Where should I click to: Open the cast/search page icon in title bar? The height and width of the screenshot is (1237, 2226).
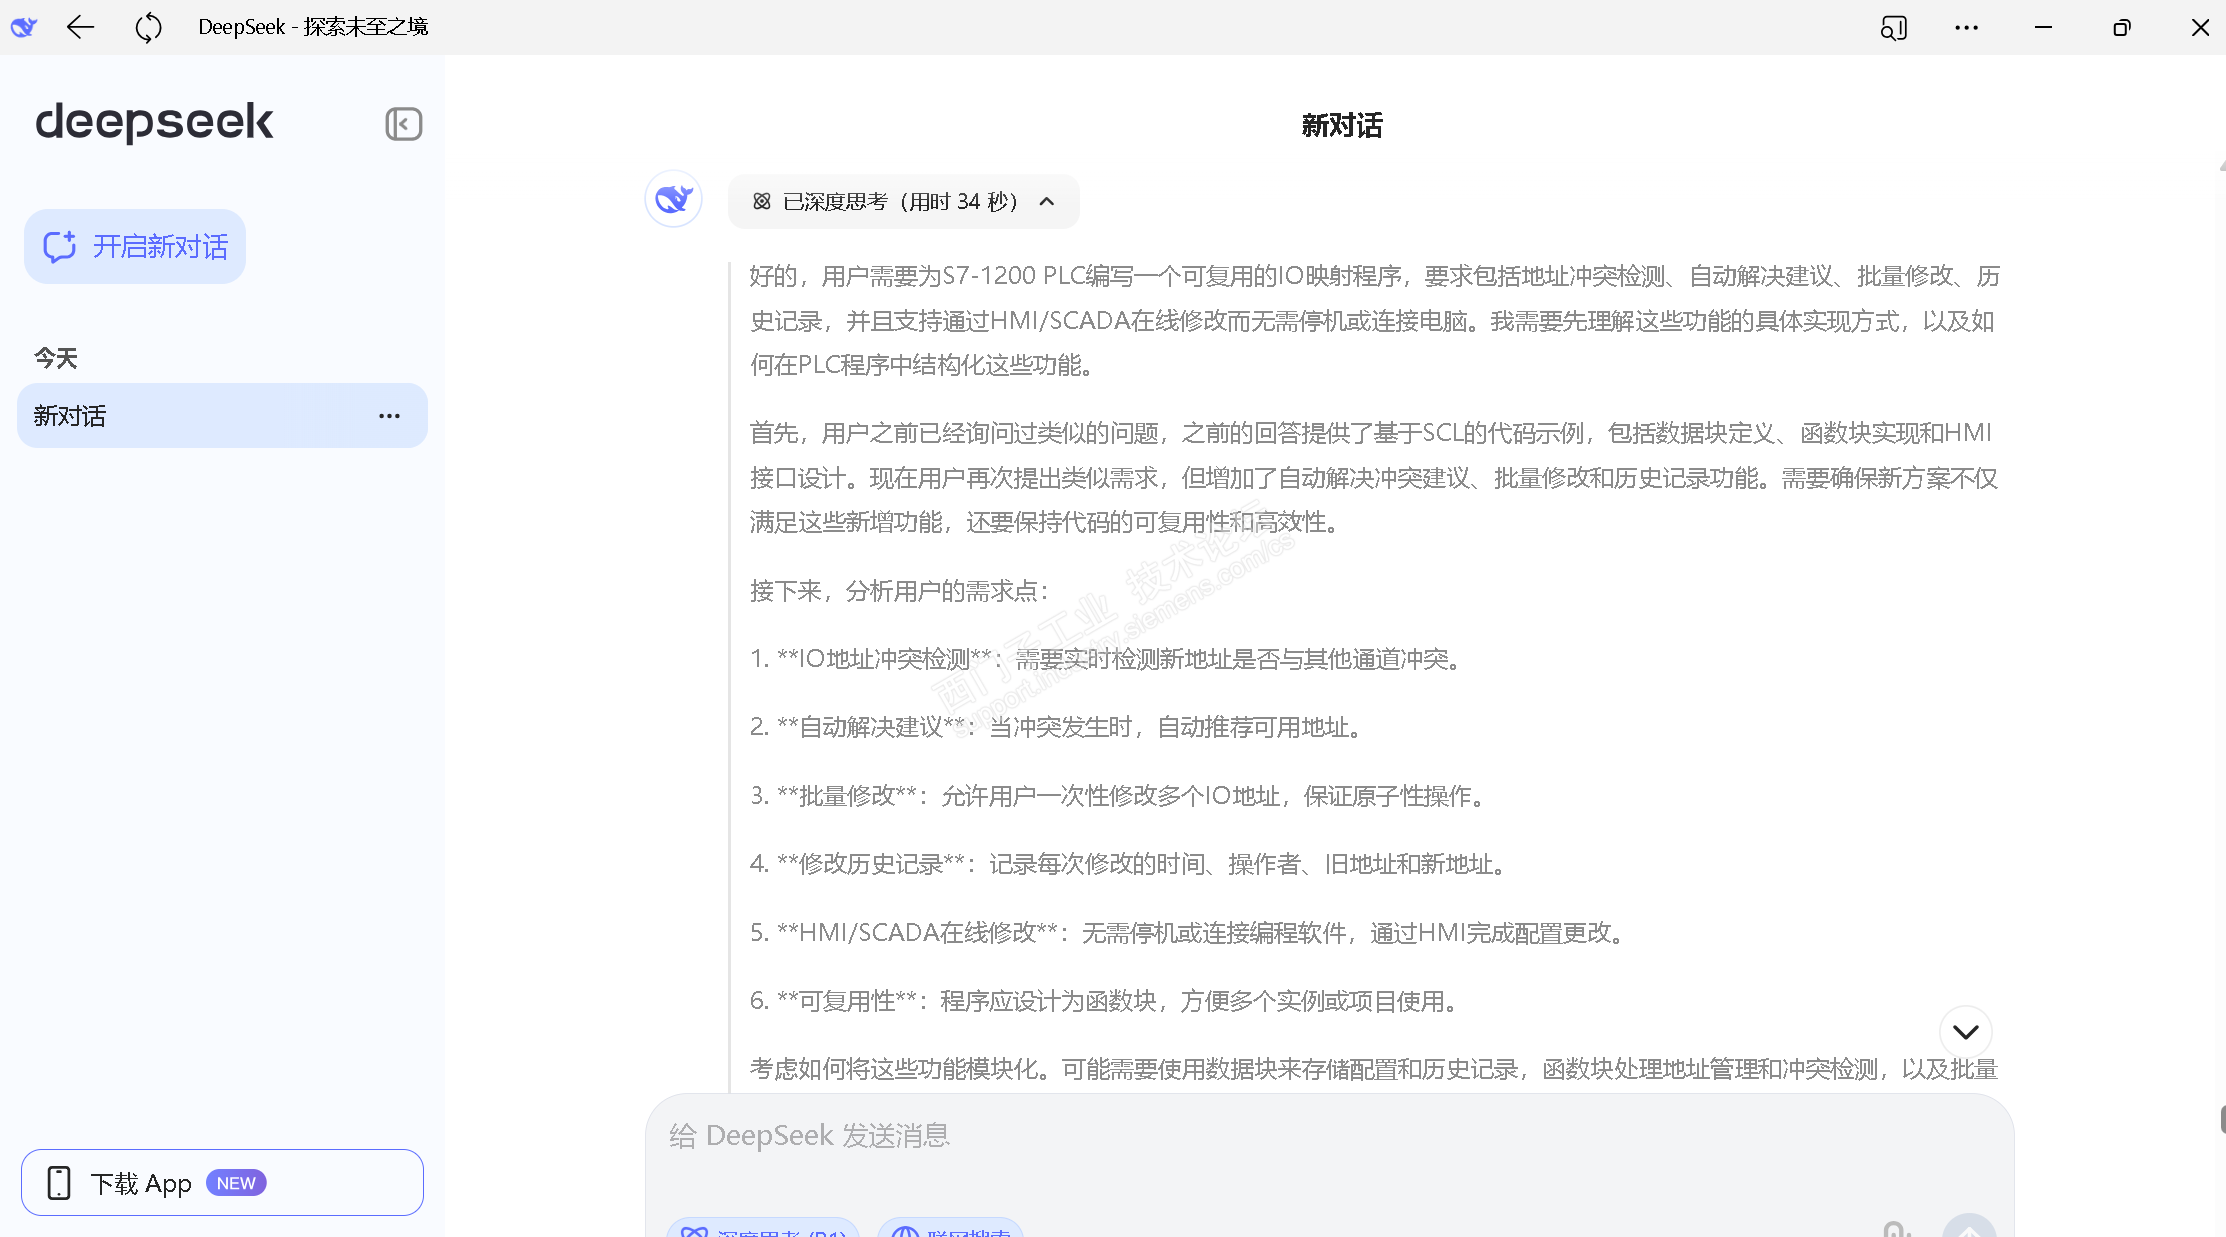[1893, 27]
